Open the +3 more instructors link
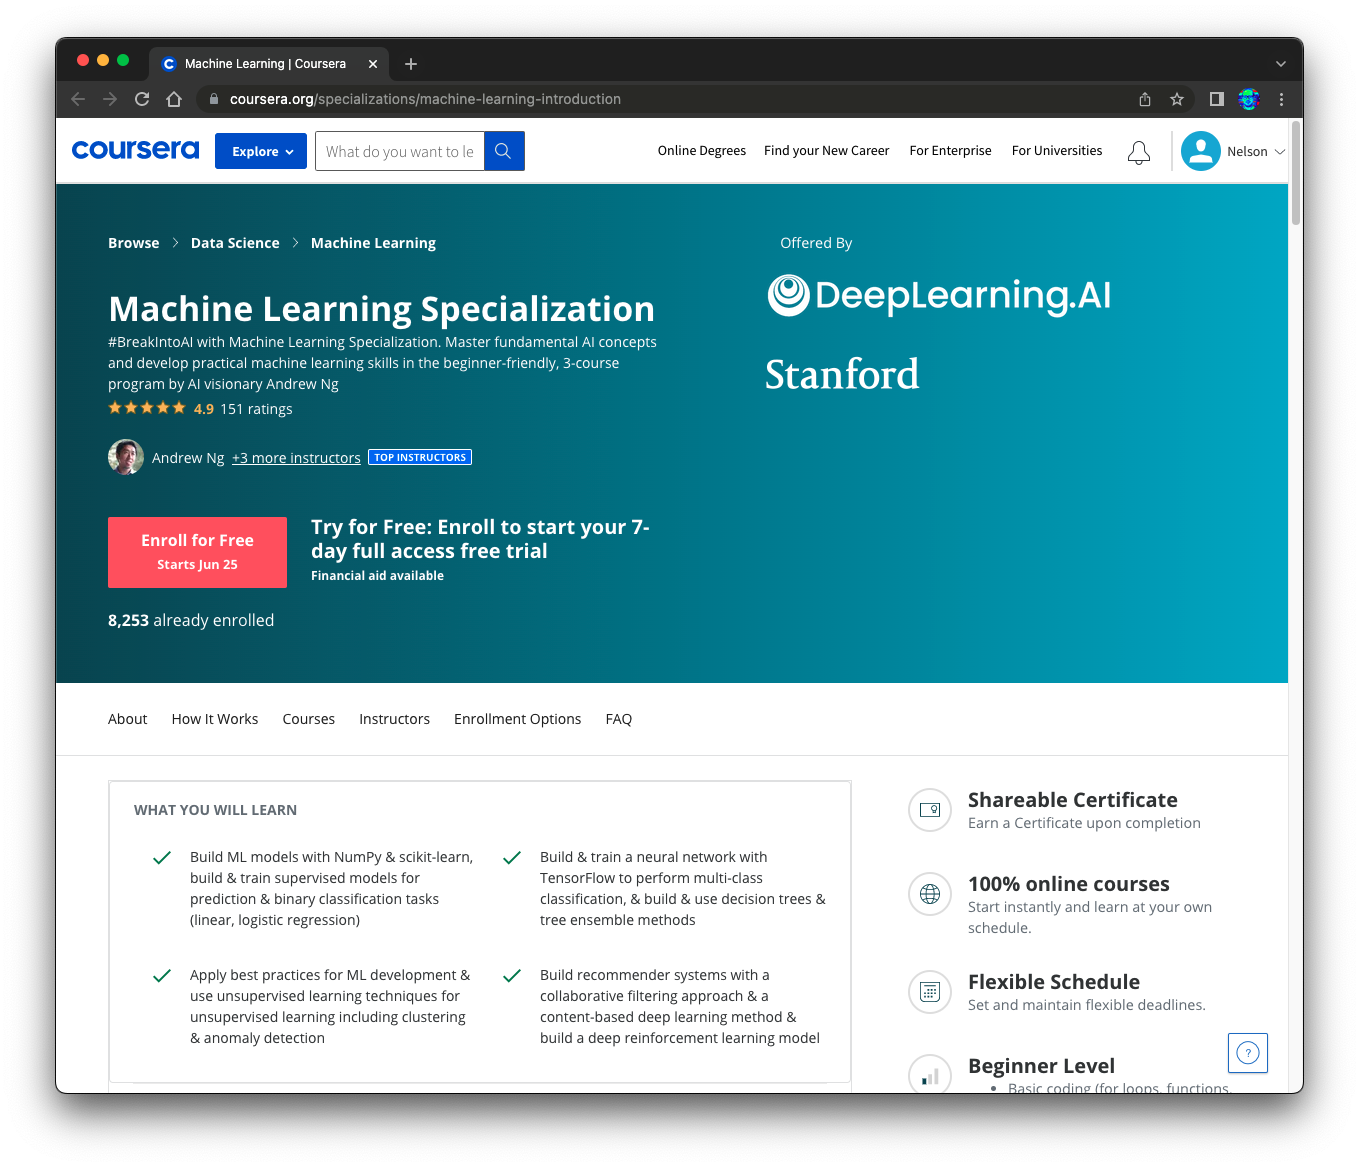 click(296, 458)
